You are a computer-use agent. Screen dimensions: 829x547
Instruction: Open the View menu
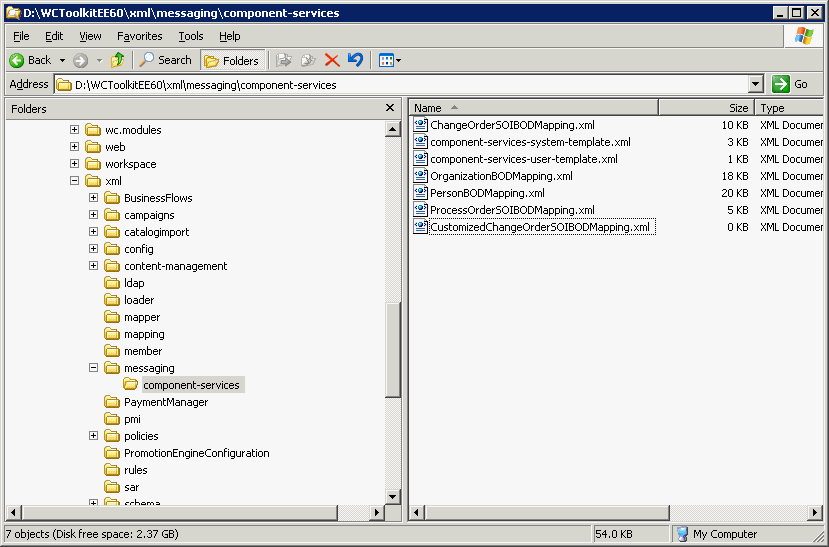90,36
